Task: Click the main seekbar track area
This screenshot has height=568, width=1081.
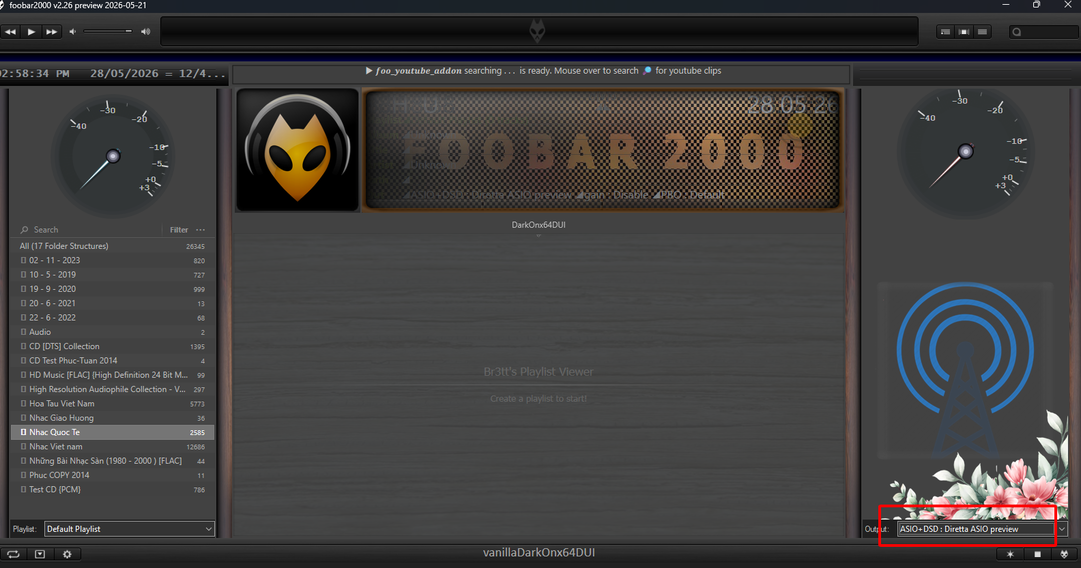Action: click(x=540, y=32)
